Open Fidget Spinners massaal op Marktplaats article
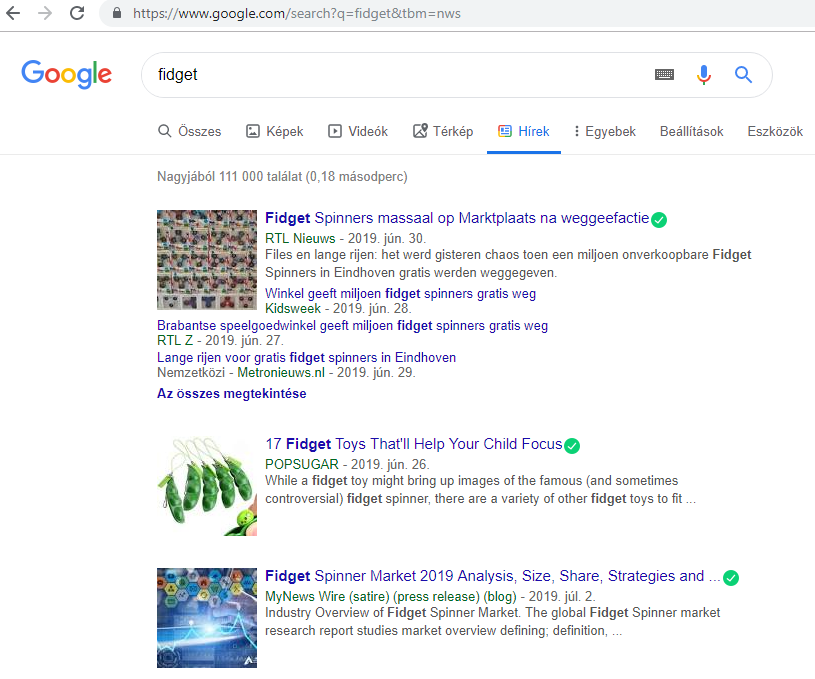 (457, 218)
